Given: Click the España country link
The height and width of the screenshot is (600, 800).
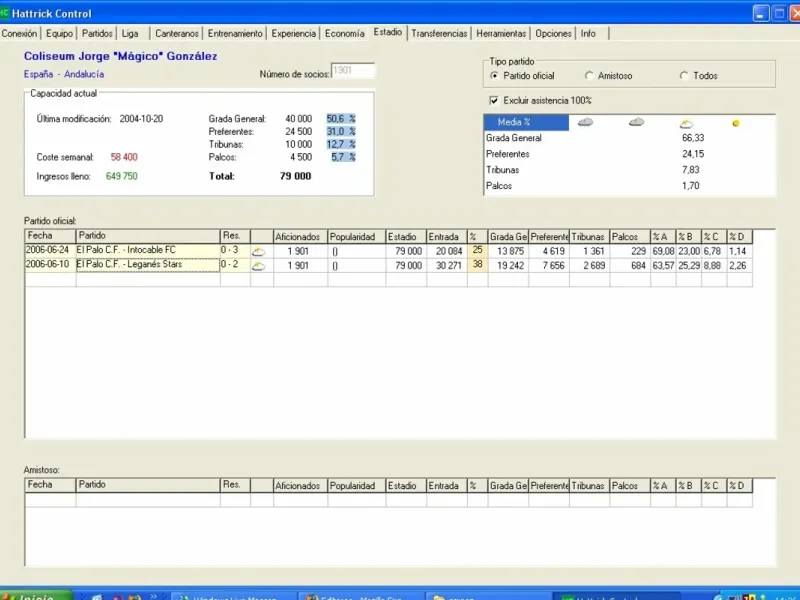Looking at the screenshot, I should 38,74.
